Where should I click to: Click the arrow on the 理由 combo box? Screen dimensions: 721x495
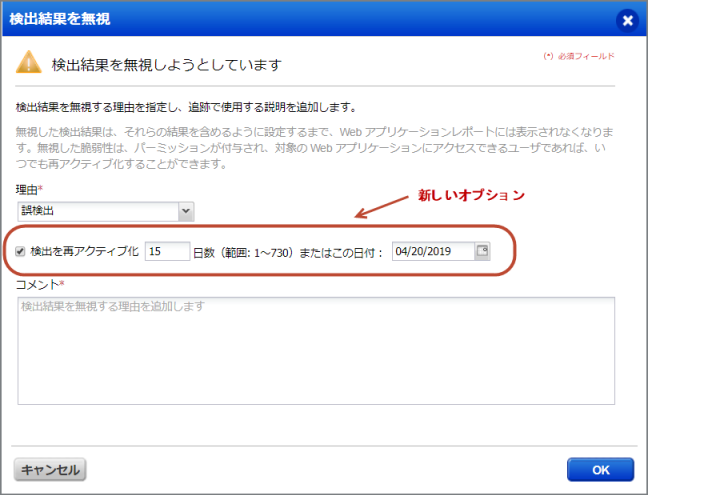click(185, 211)
